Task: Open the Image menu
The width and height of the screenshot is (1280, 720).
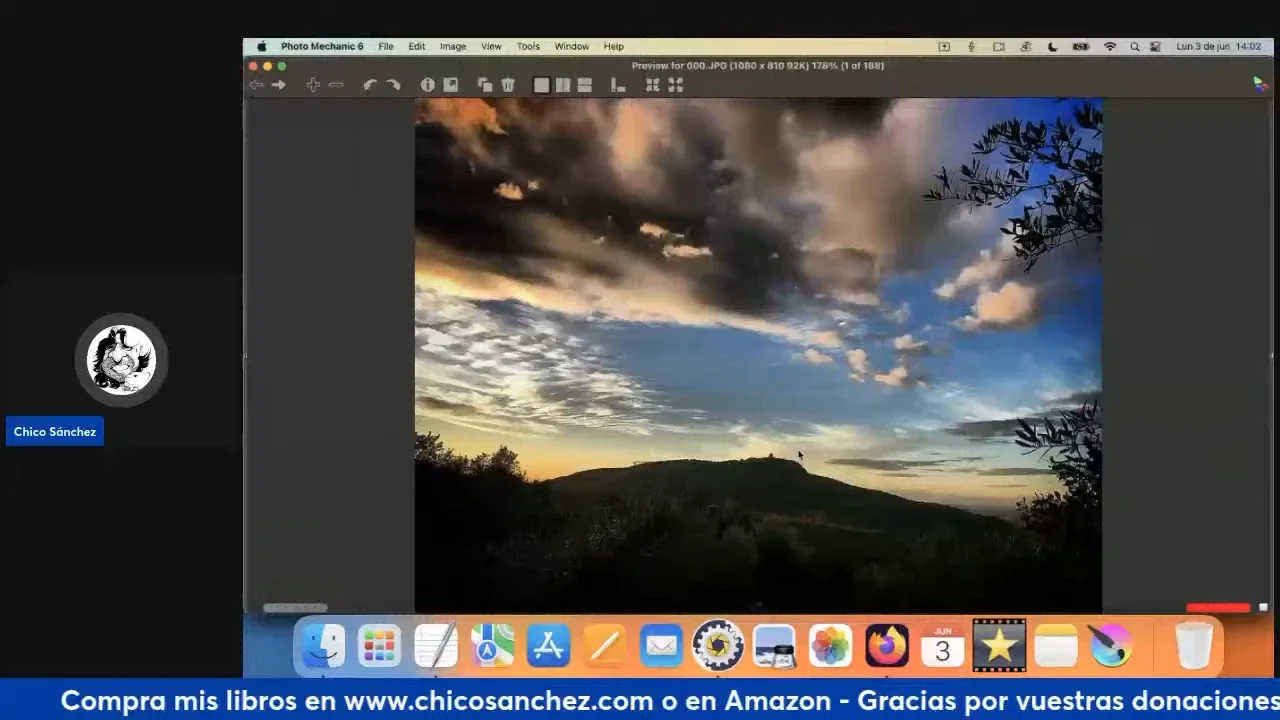Action: pyautogui.click(x=453, y=46)
